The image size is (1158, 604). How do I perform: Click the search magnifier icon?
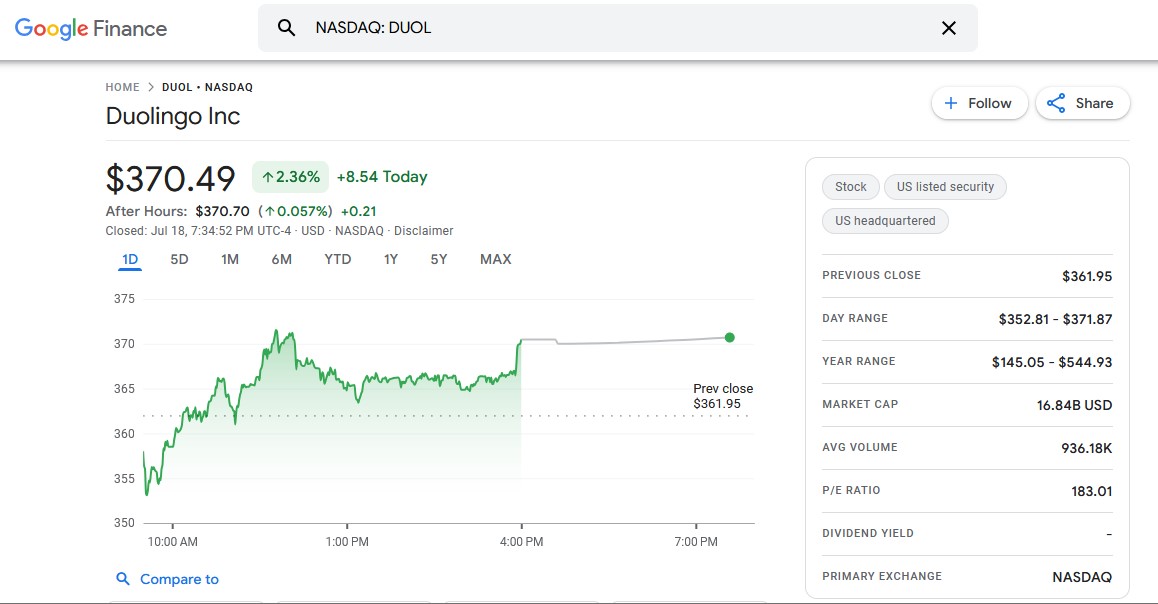[x=287, y=28]
